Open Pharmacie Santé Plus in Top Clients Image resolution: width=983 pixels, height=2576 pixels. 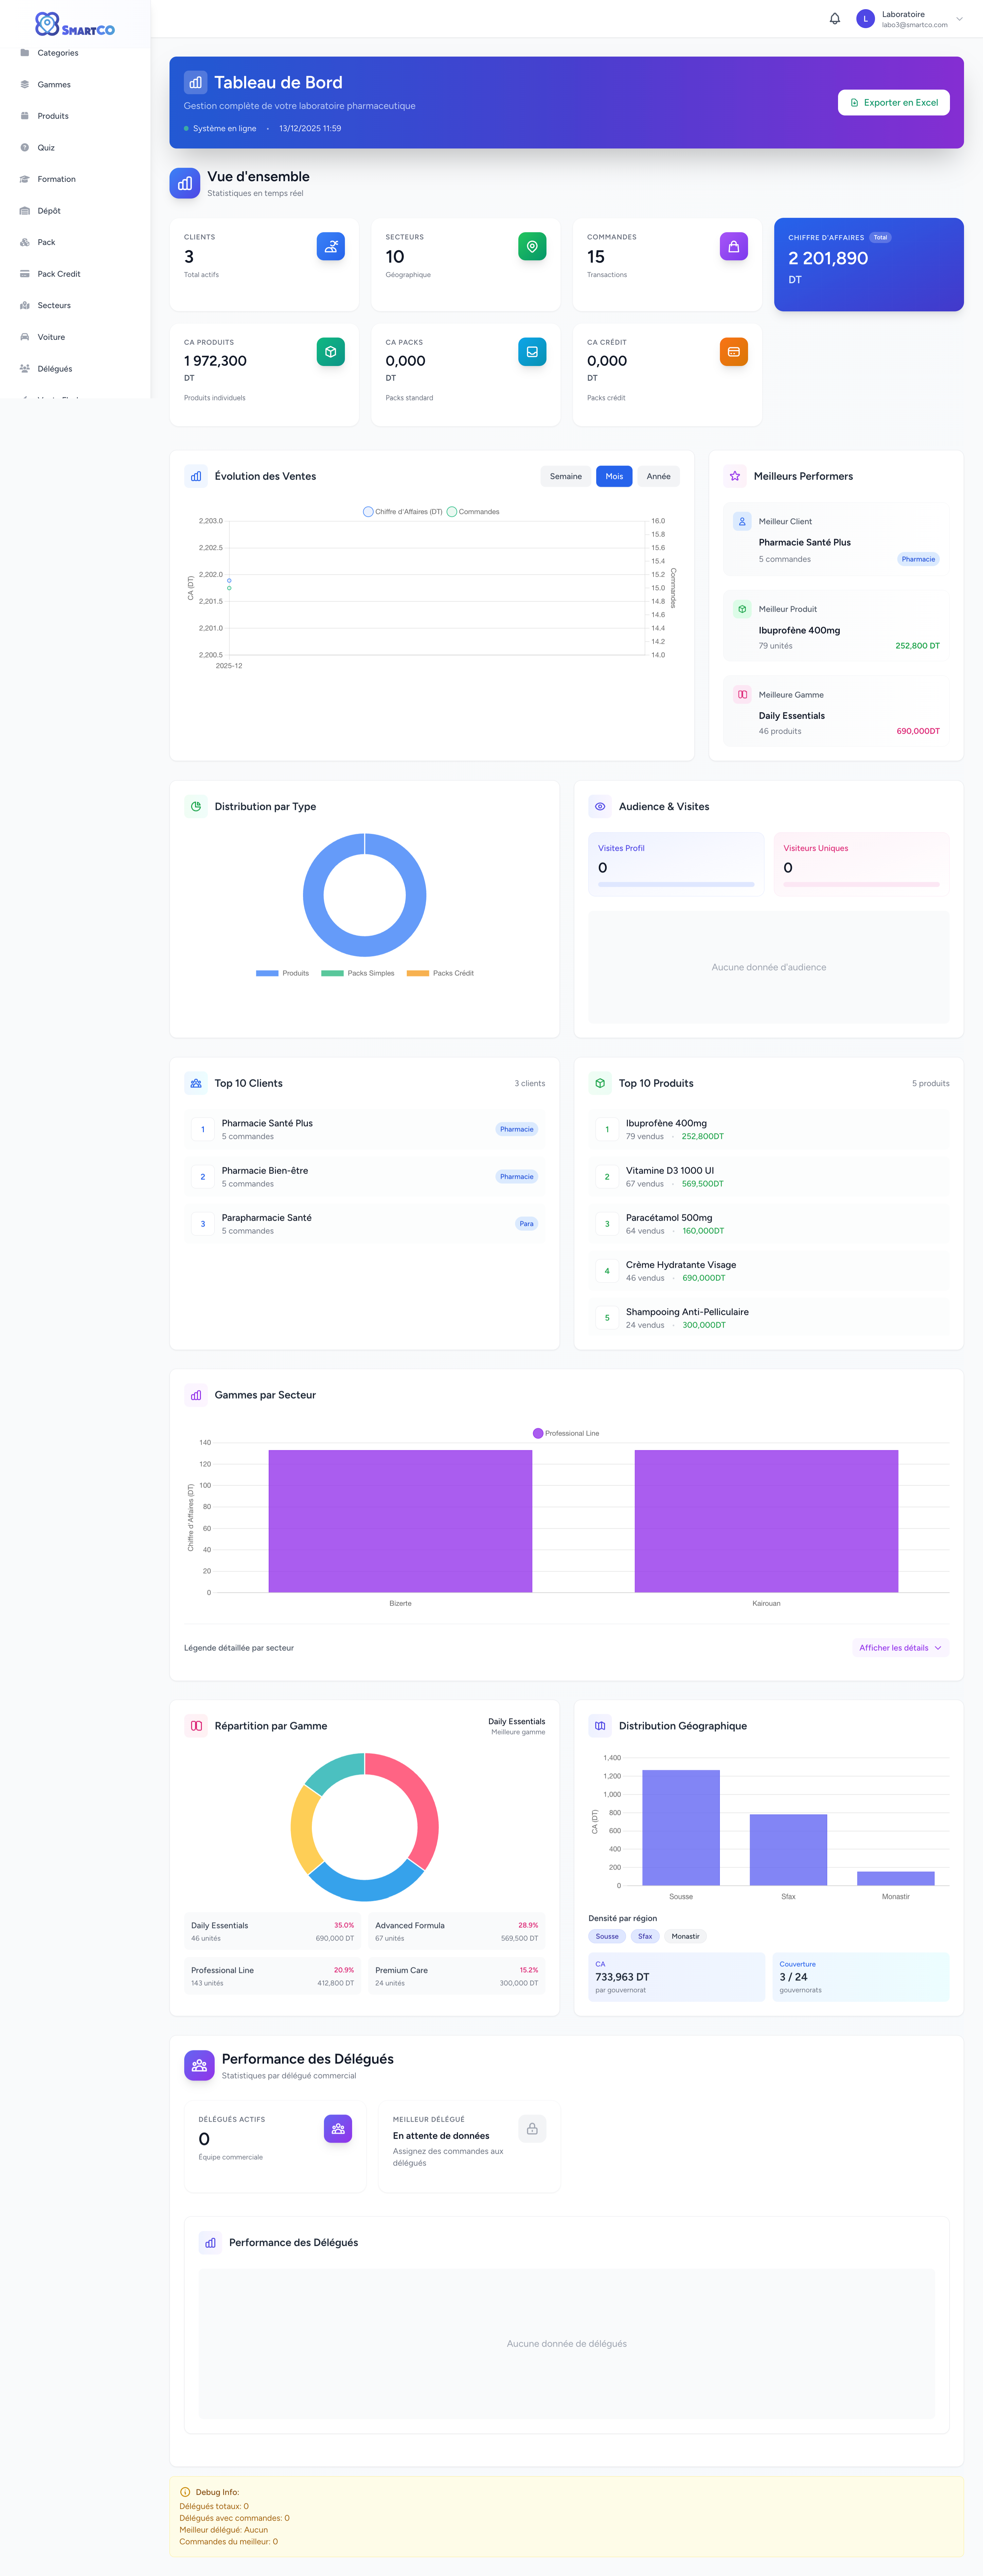point(365,1129)
